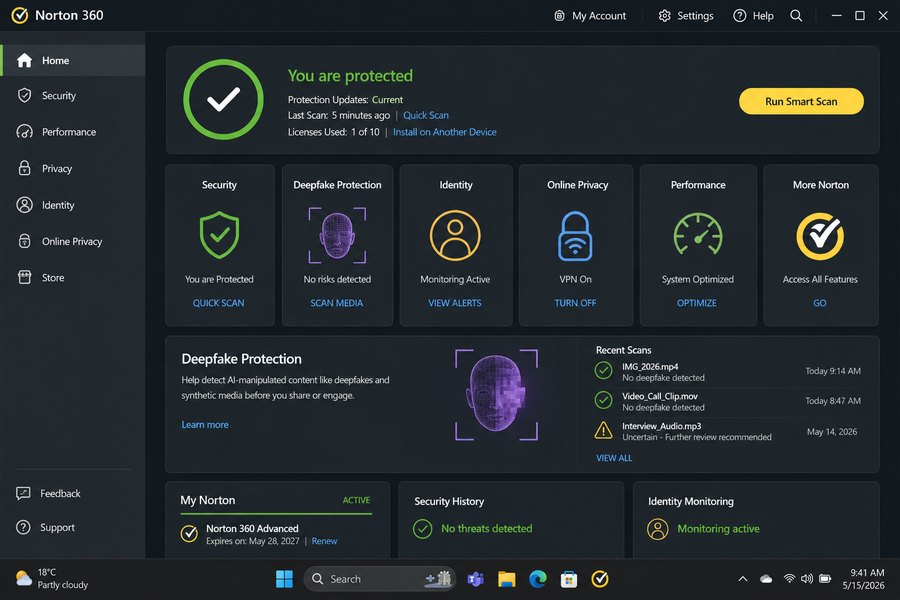Screen dimensions: 900x600
Task: Open Feedback in the sidebar
Action: click(49, 493)
